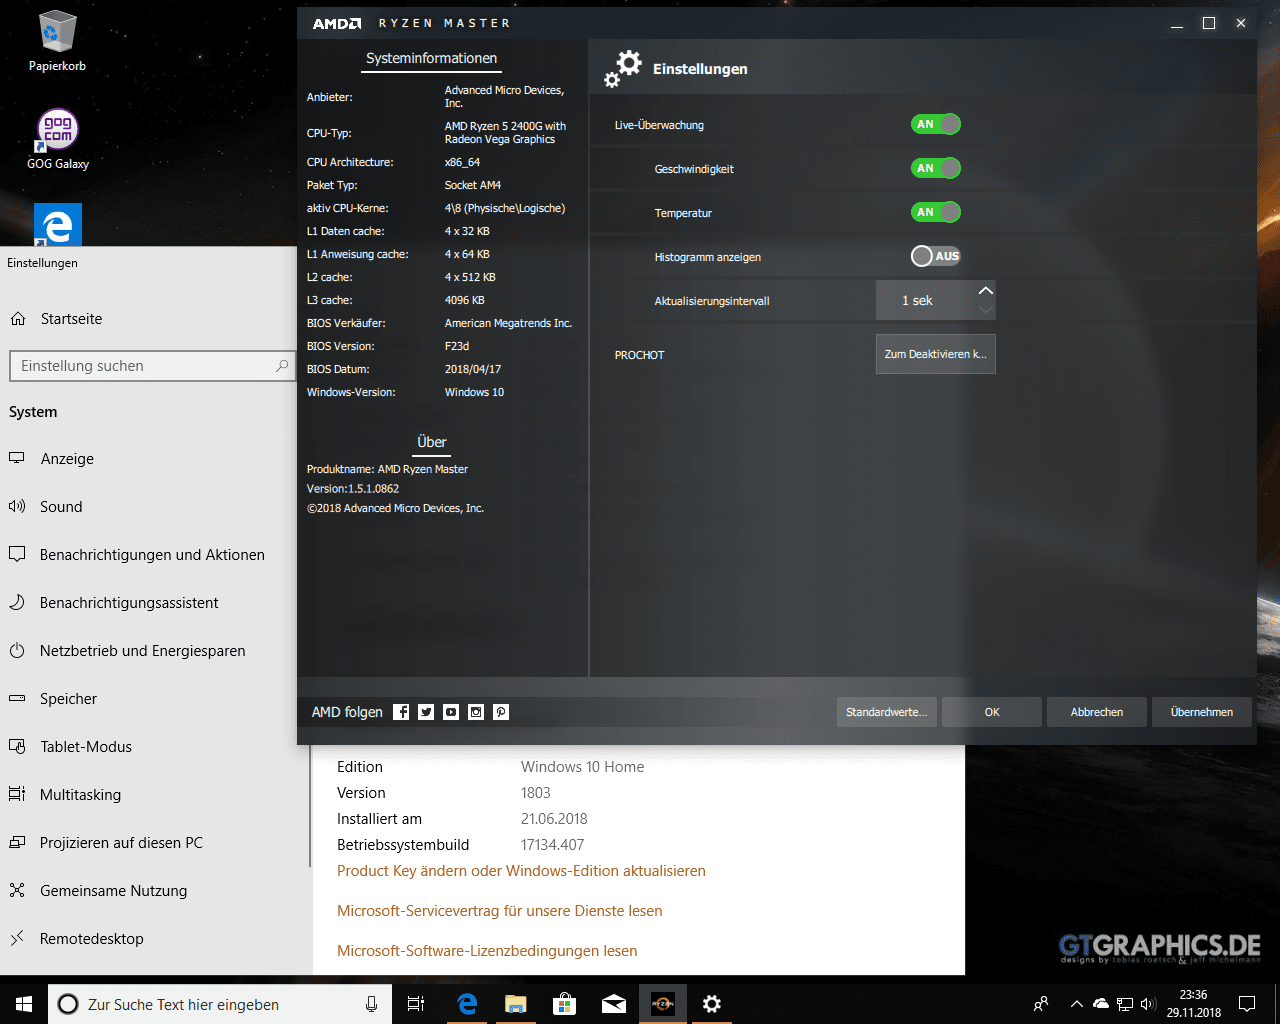Open AMD's Instagram page icon
This screenshot has height=1024, width=1280.
(476, 712)
